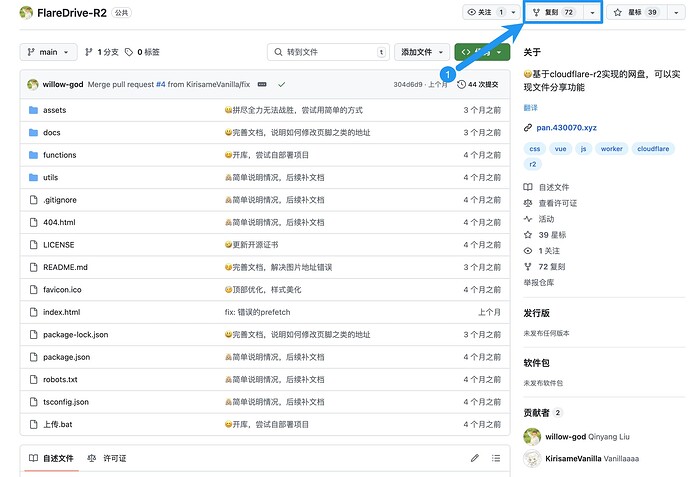Screen dimensions: 690x477
Task: Expand the main branch dropdown
Action: 49,52
